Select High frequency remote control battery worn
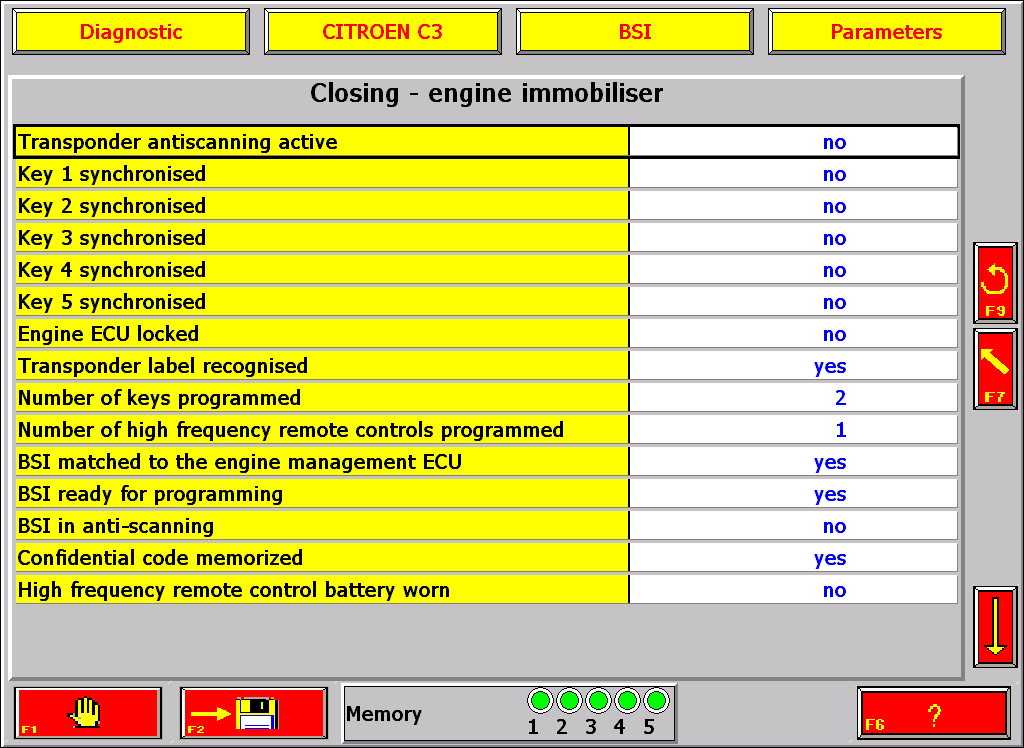This screenshot has height=748, width=1024. (x=487, y=590)
